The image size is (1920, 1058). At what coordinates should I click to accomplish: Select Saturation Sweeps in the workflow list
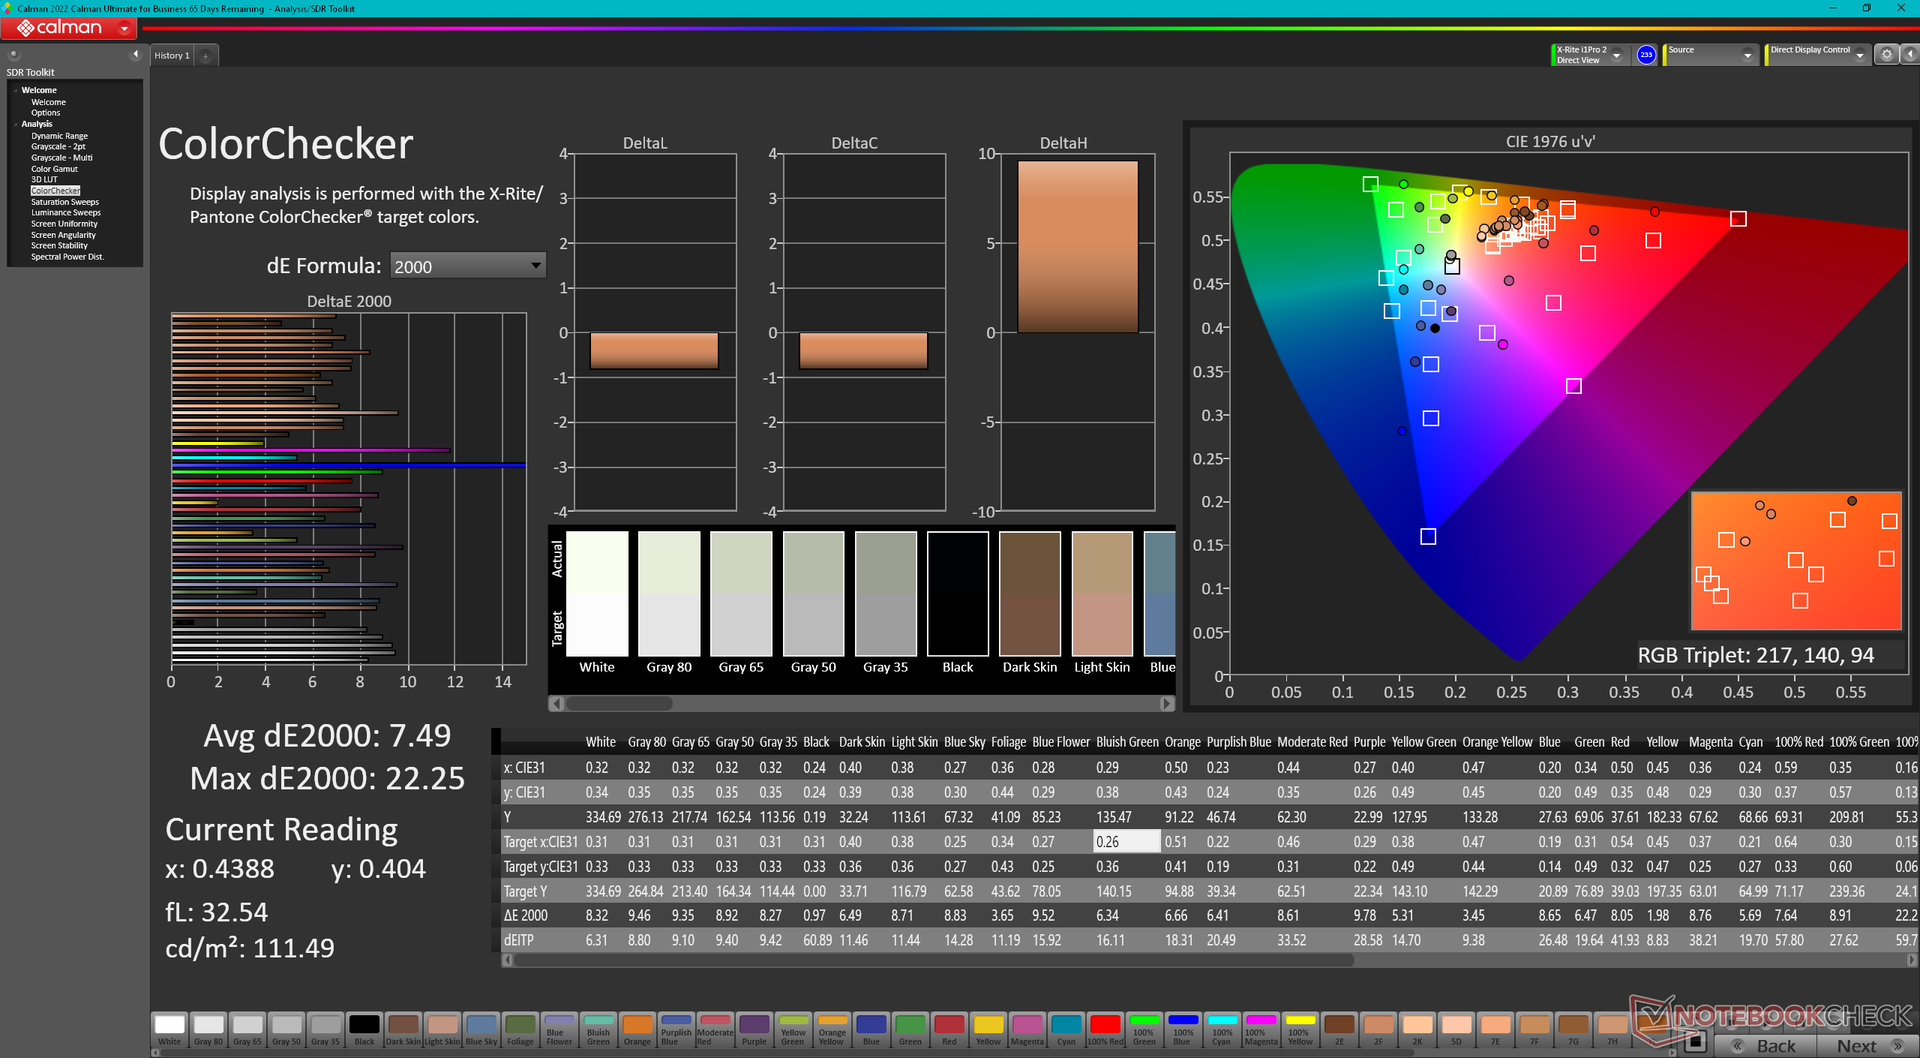[64, 202]
